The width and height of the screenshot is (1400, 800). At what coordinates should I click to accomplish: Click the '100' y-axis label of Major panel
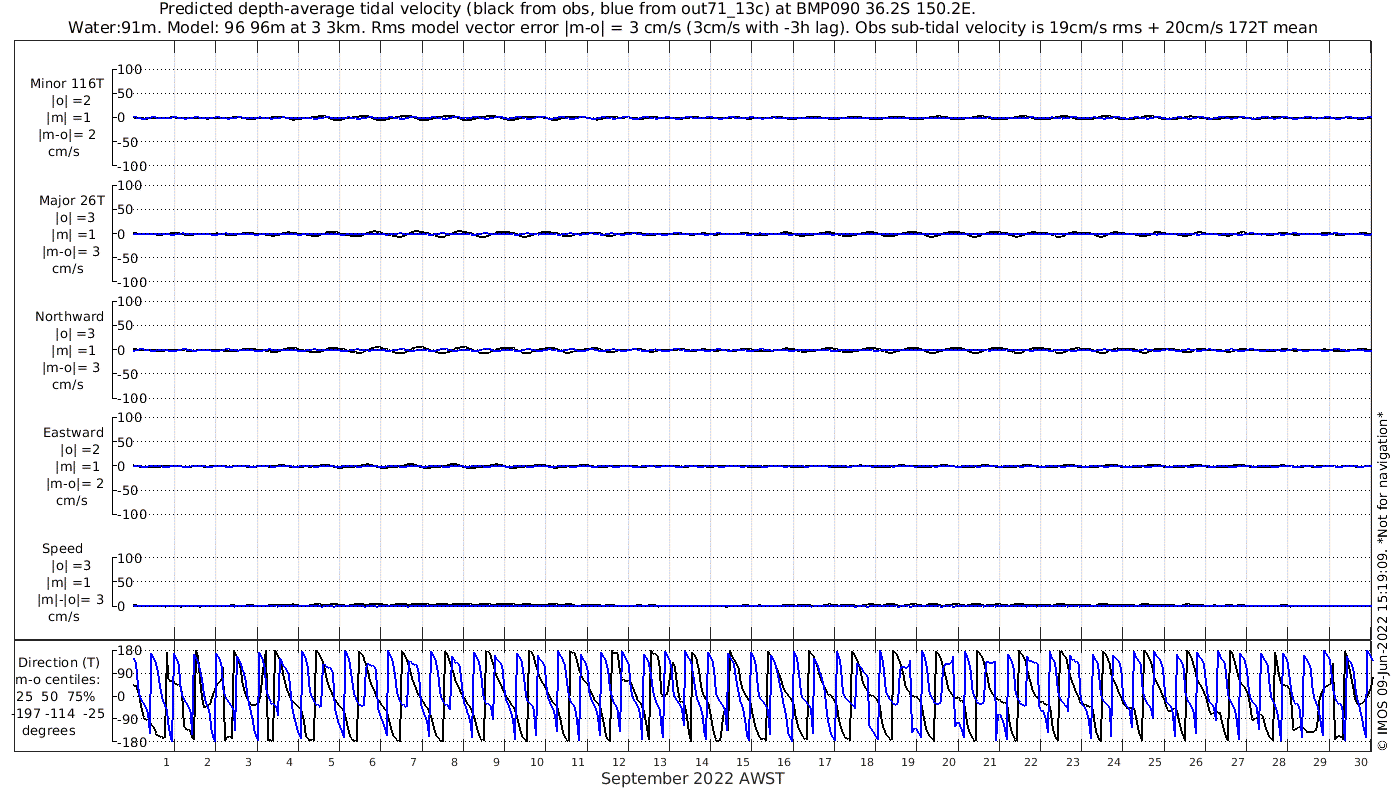pyautogui.click(x=131, y=185)
